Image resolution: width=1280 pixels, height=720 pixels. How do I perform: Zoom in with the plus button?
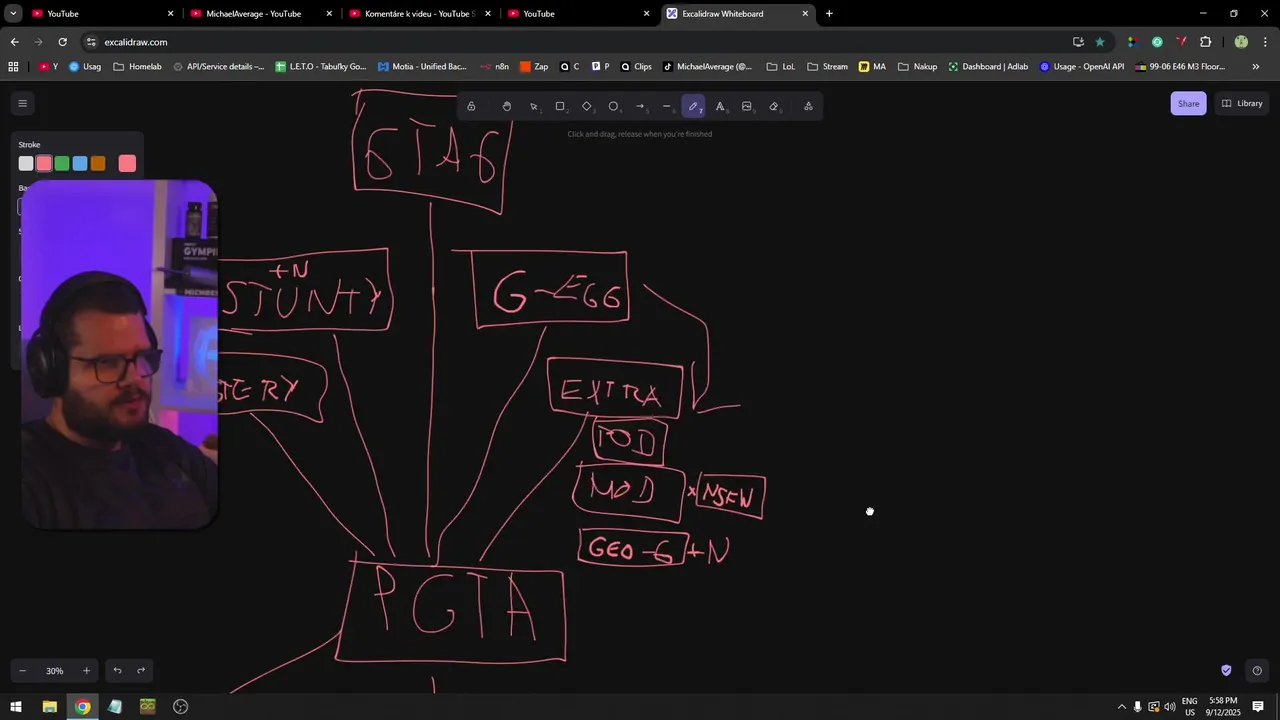[x=86, y=670]
